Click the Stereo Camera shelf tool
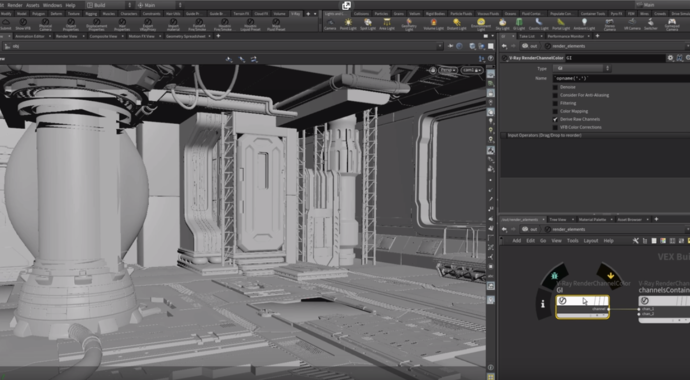Image resolution: width=690 pixels, height=380 pixels. point(609,24)
